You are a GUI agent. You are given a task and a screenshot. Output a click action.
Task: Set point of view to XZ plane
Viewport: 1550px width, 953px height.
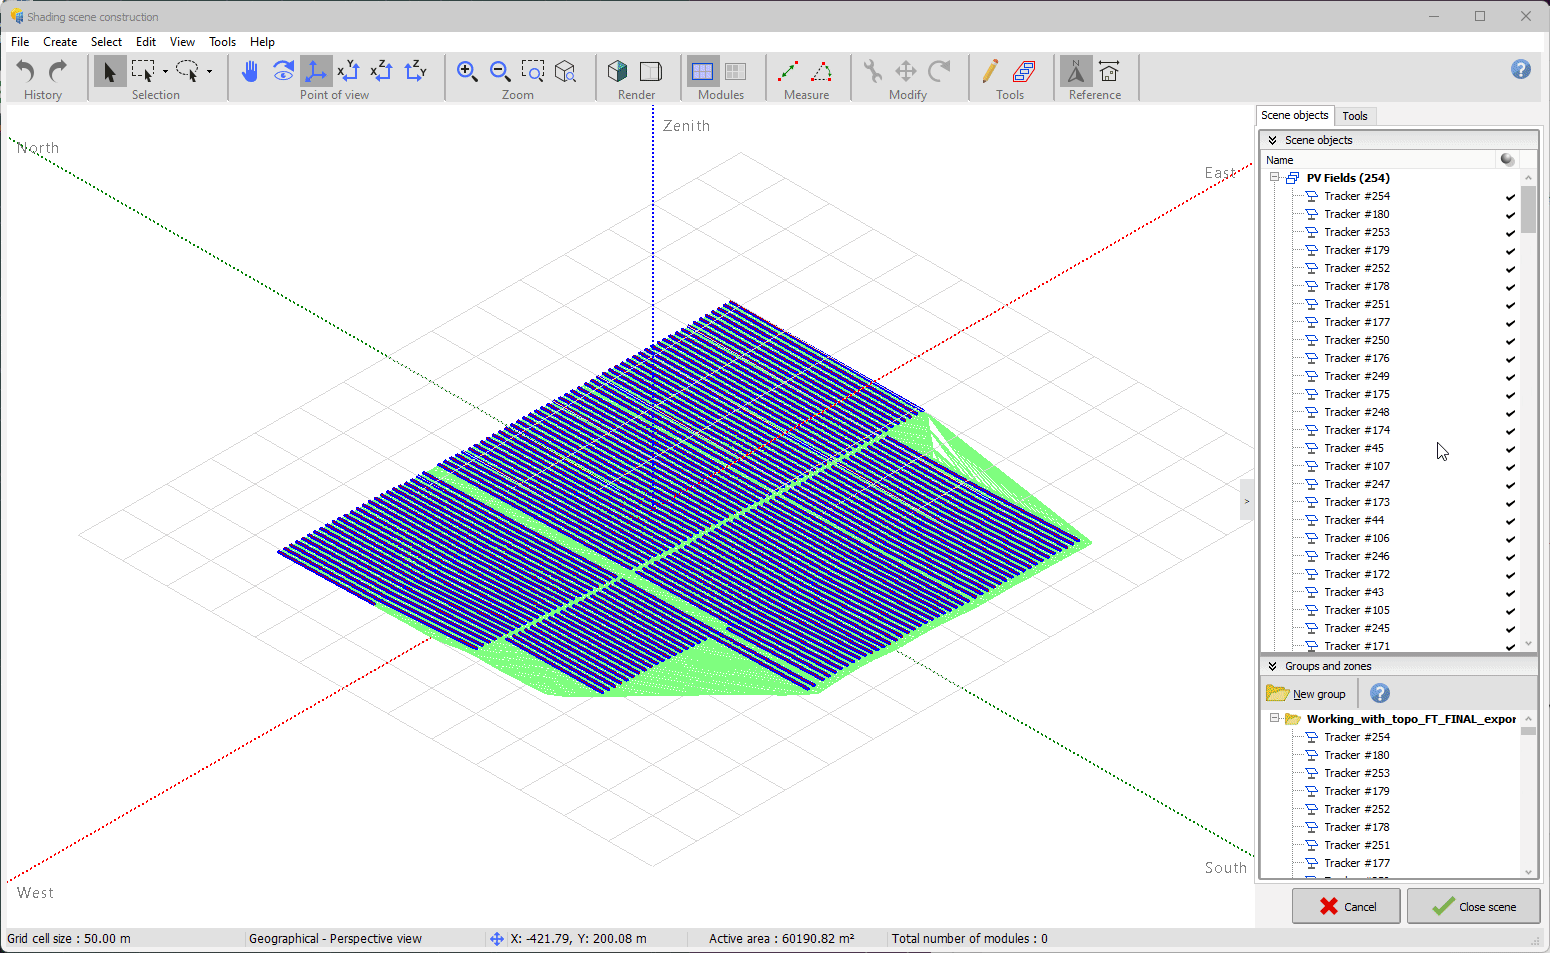pyautogui.click(x=382, y=71)
